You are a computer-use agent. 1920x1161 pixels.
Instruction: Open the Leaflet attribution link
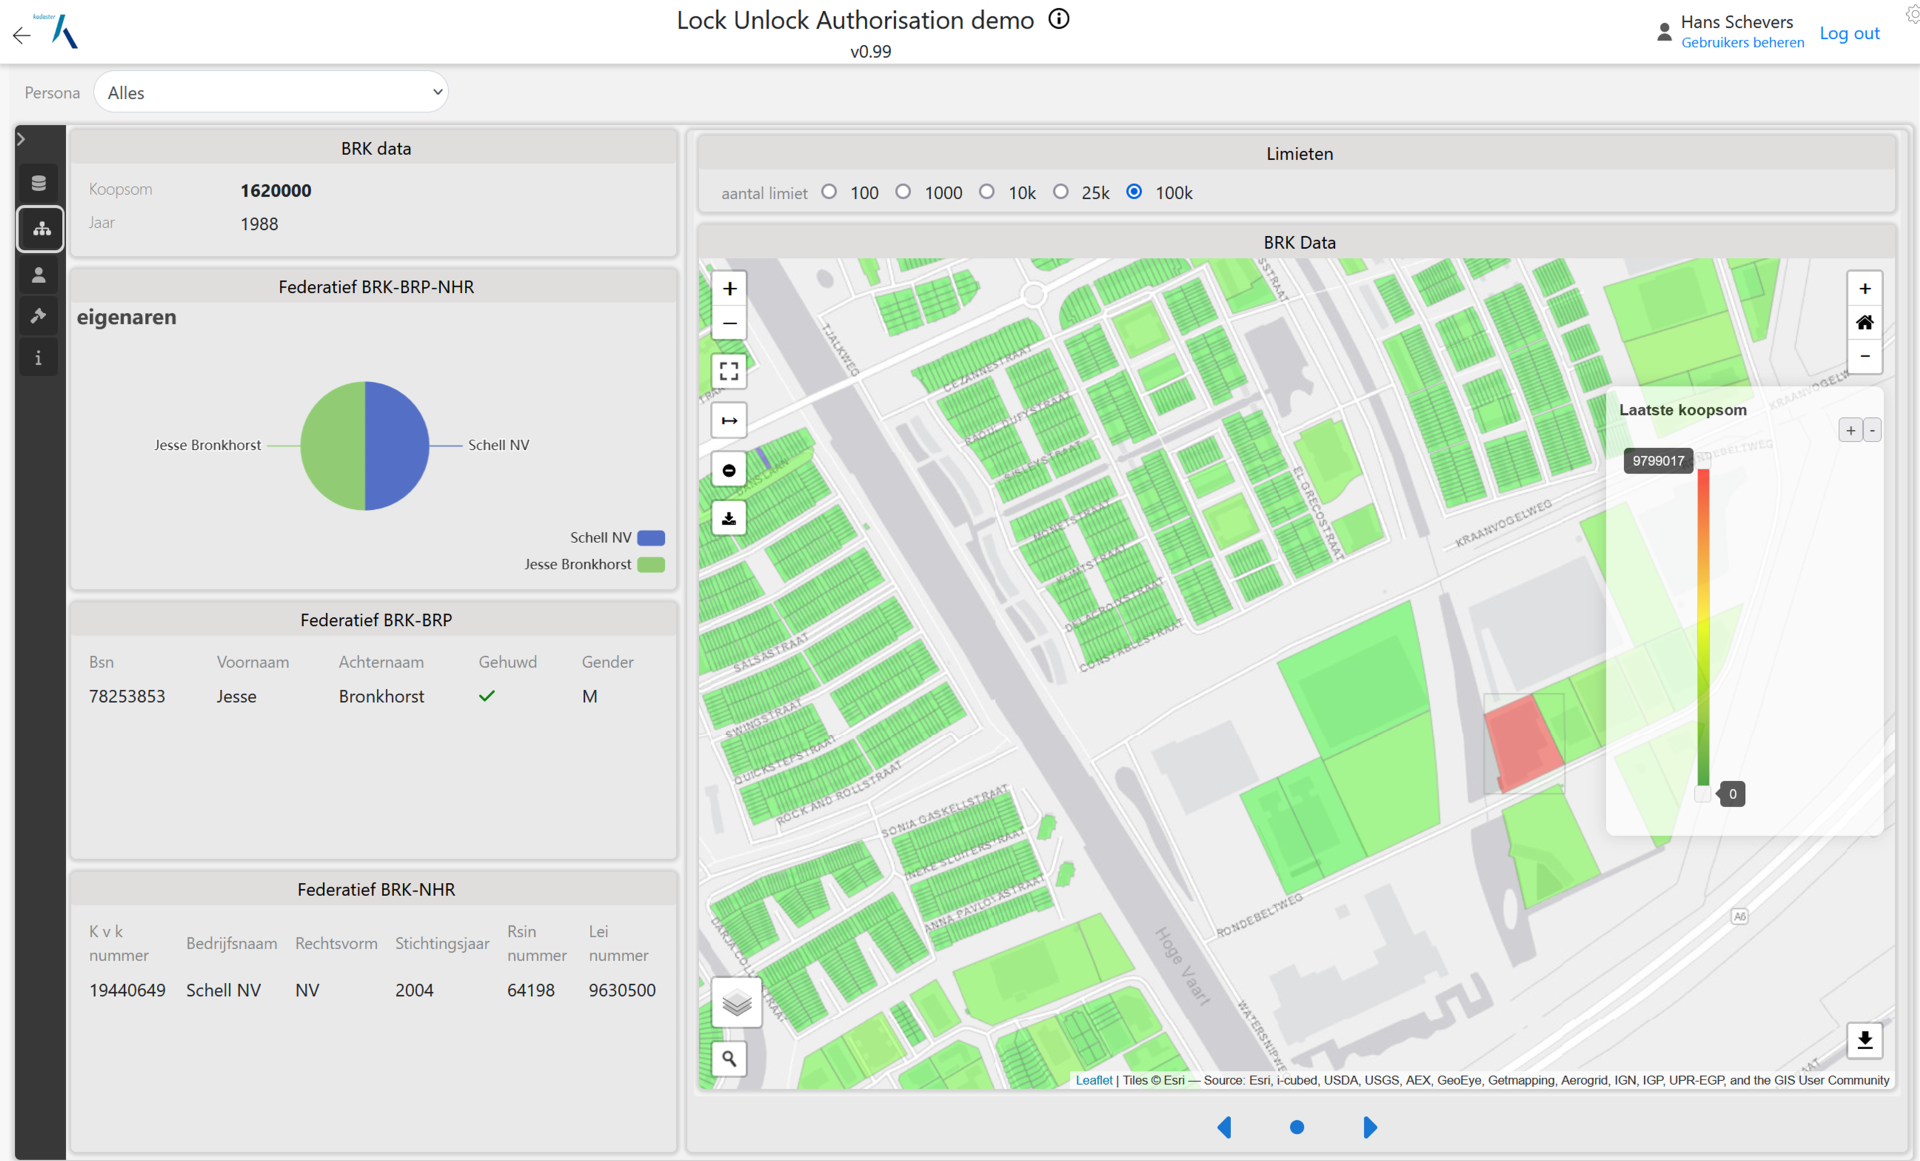pyautogui.click(x=1093, y=1080)
